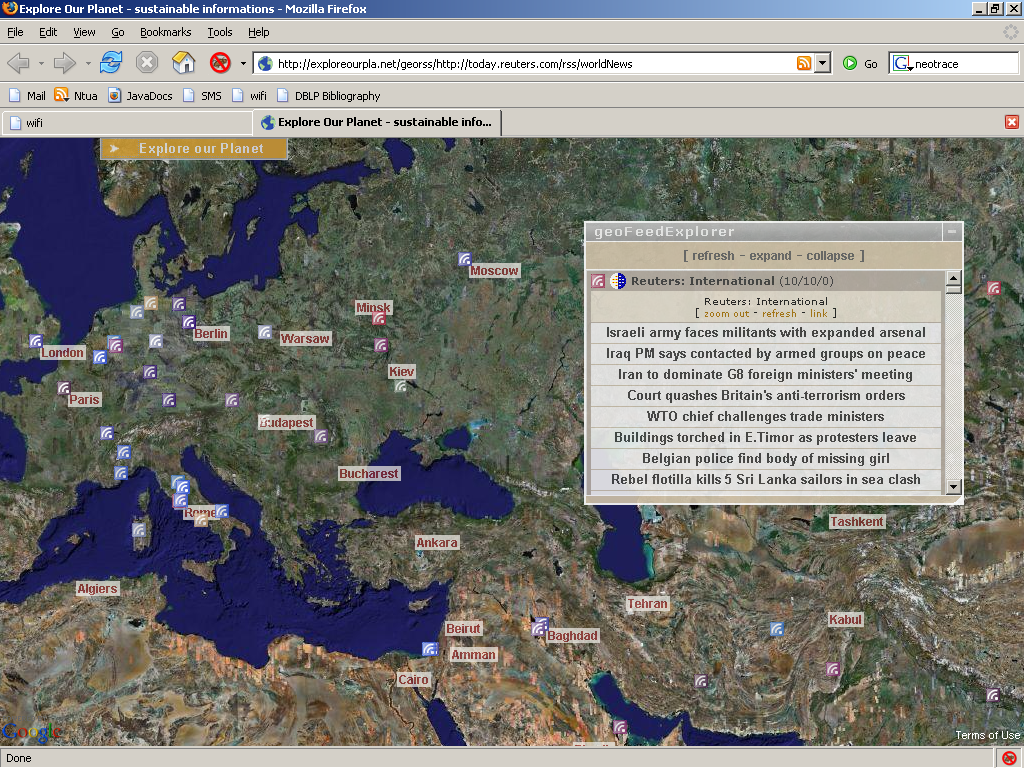The height and width of the screenshot is (768, 1024).
Task: Open the Adblock dropdown arrow
Action: click(243, 63)
